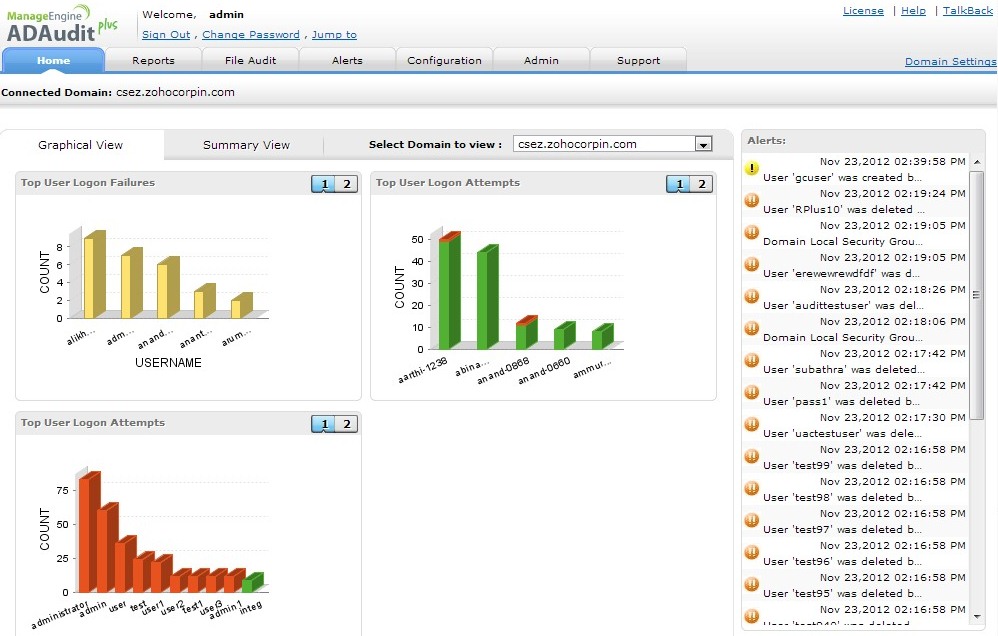The image size is (998, 636).
Task: Click the ManageEngine ADAudit Plus logo
Action: 62,24
